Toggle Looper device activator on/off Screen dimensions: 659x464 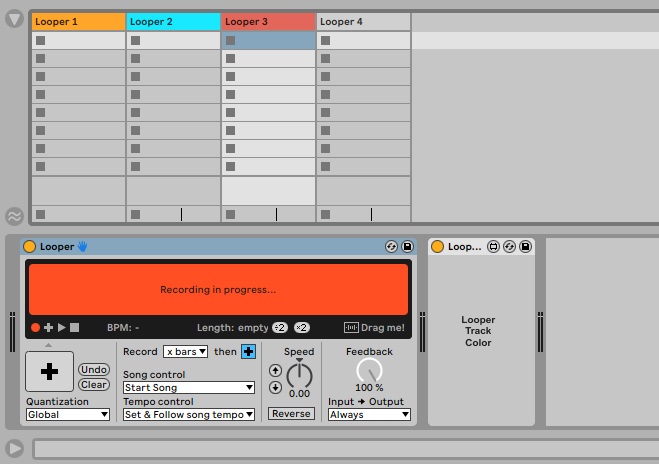pyautogui.click(x=30, y=247)
